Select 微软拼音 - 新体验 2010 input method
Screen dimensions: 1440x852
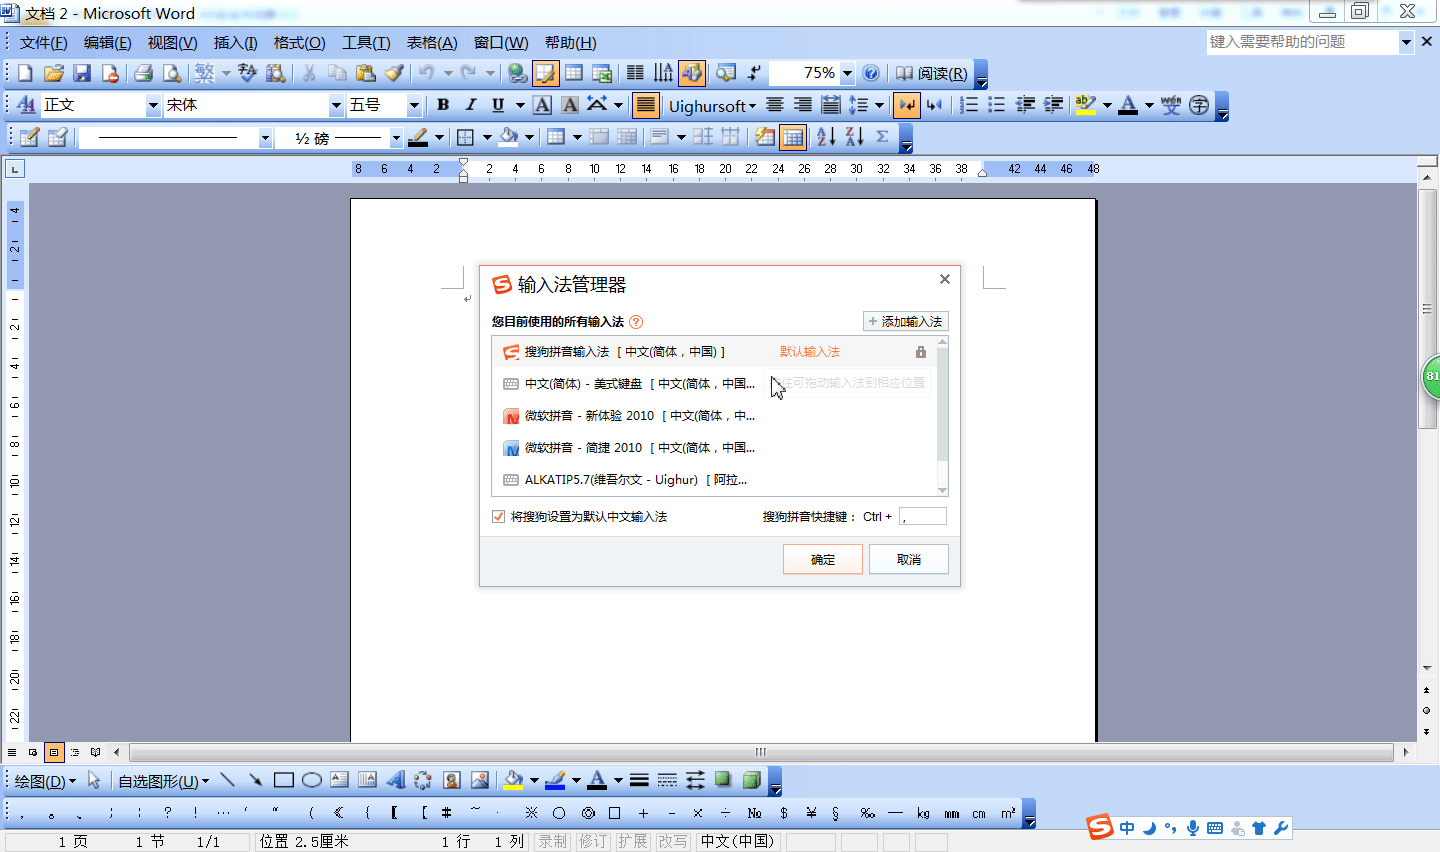coord(714,416)
